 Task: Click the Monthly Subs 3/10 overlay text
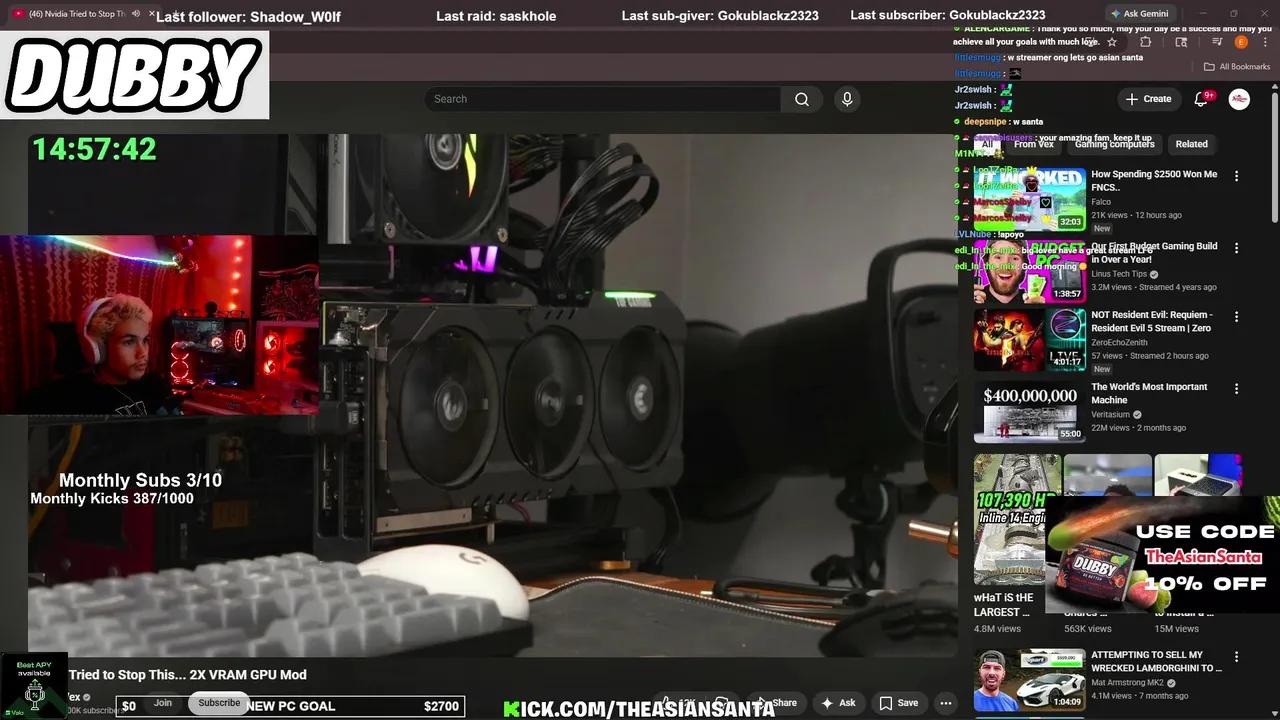pos(140,481)
